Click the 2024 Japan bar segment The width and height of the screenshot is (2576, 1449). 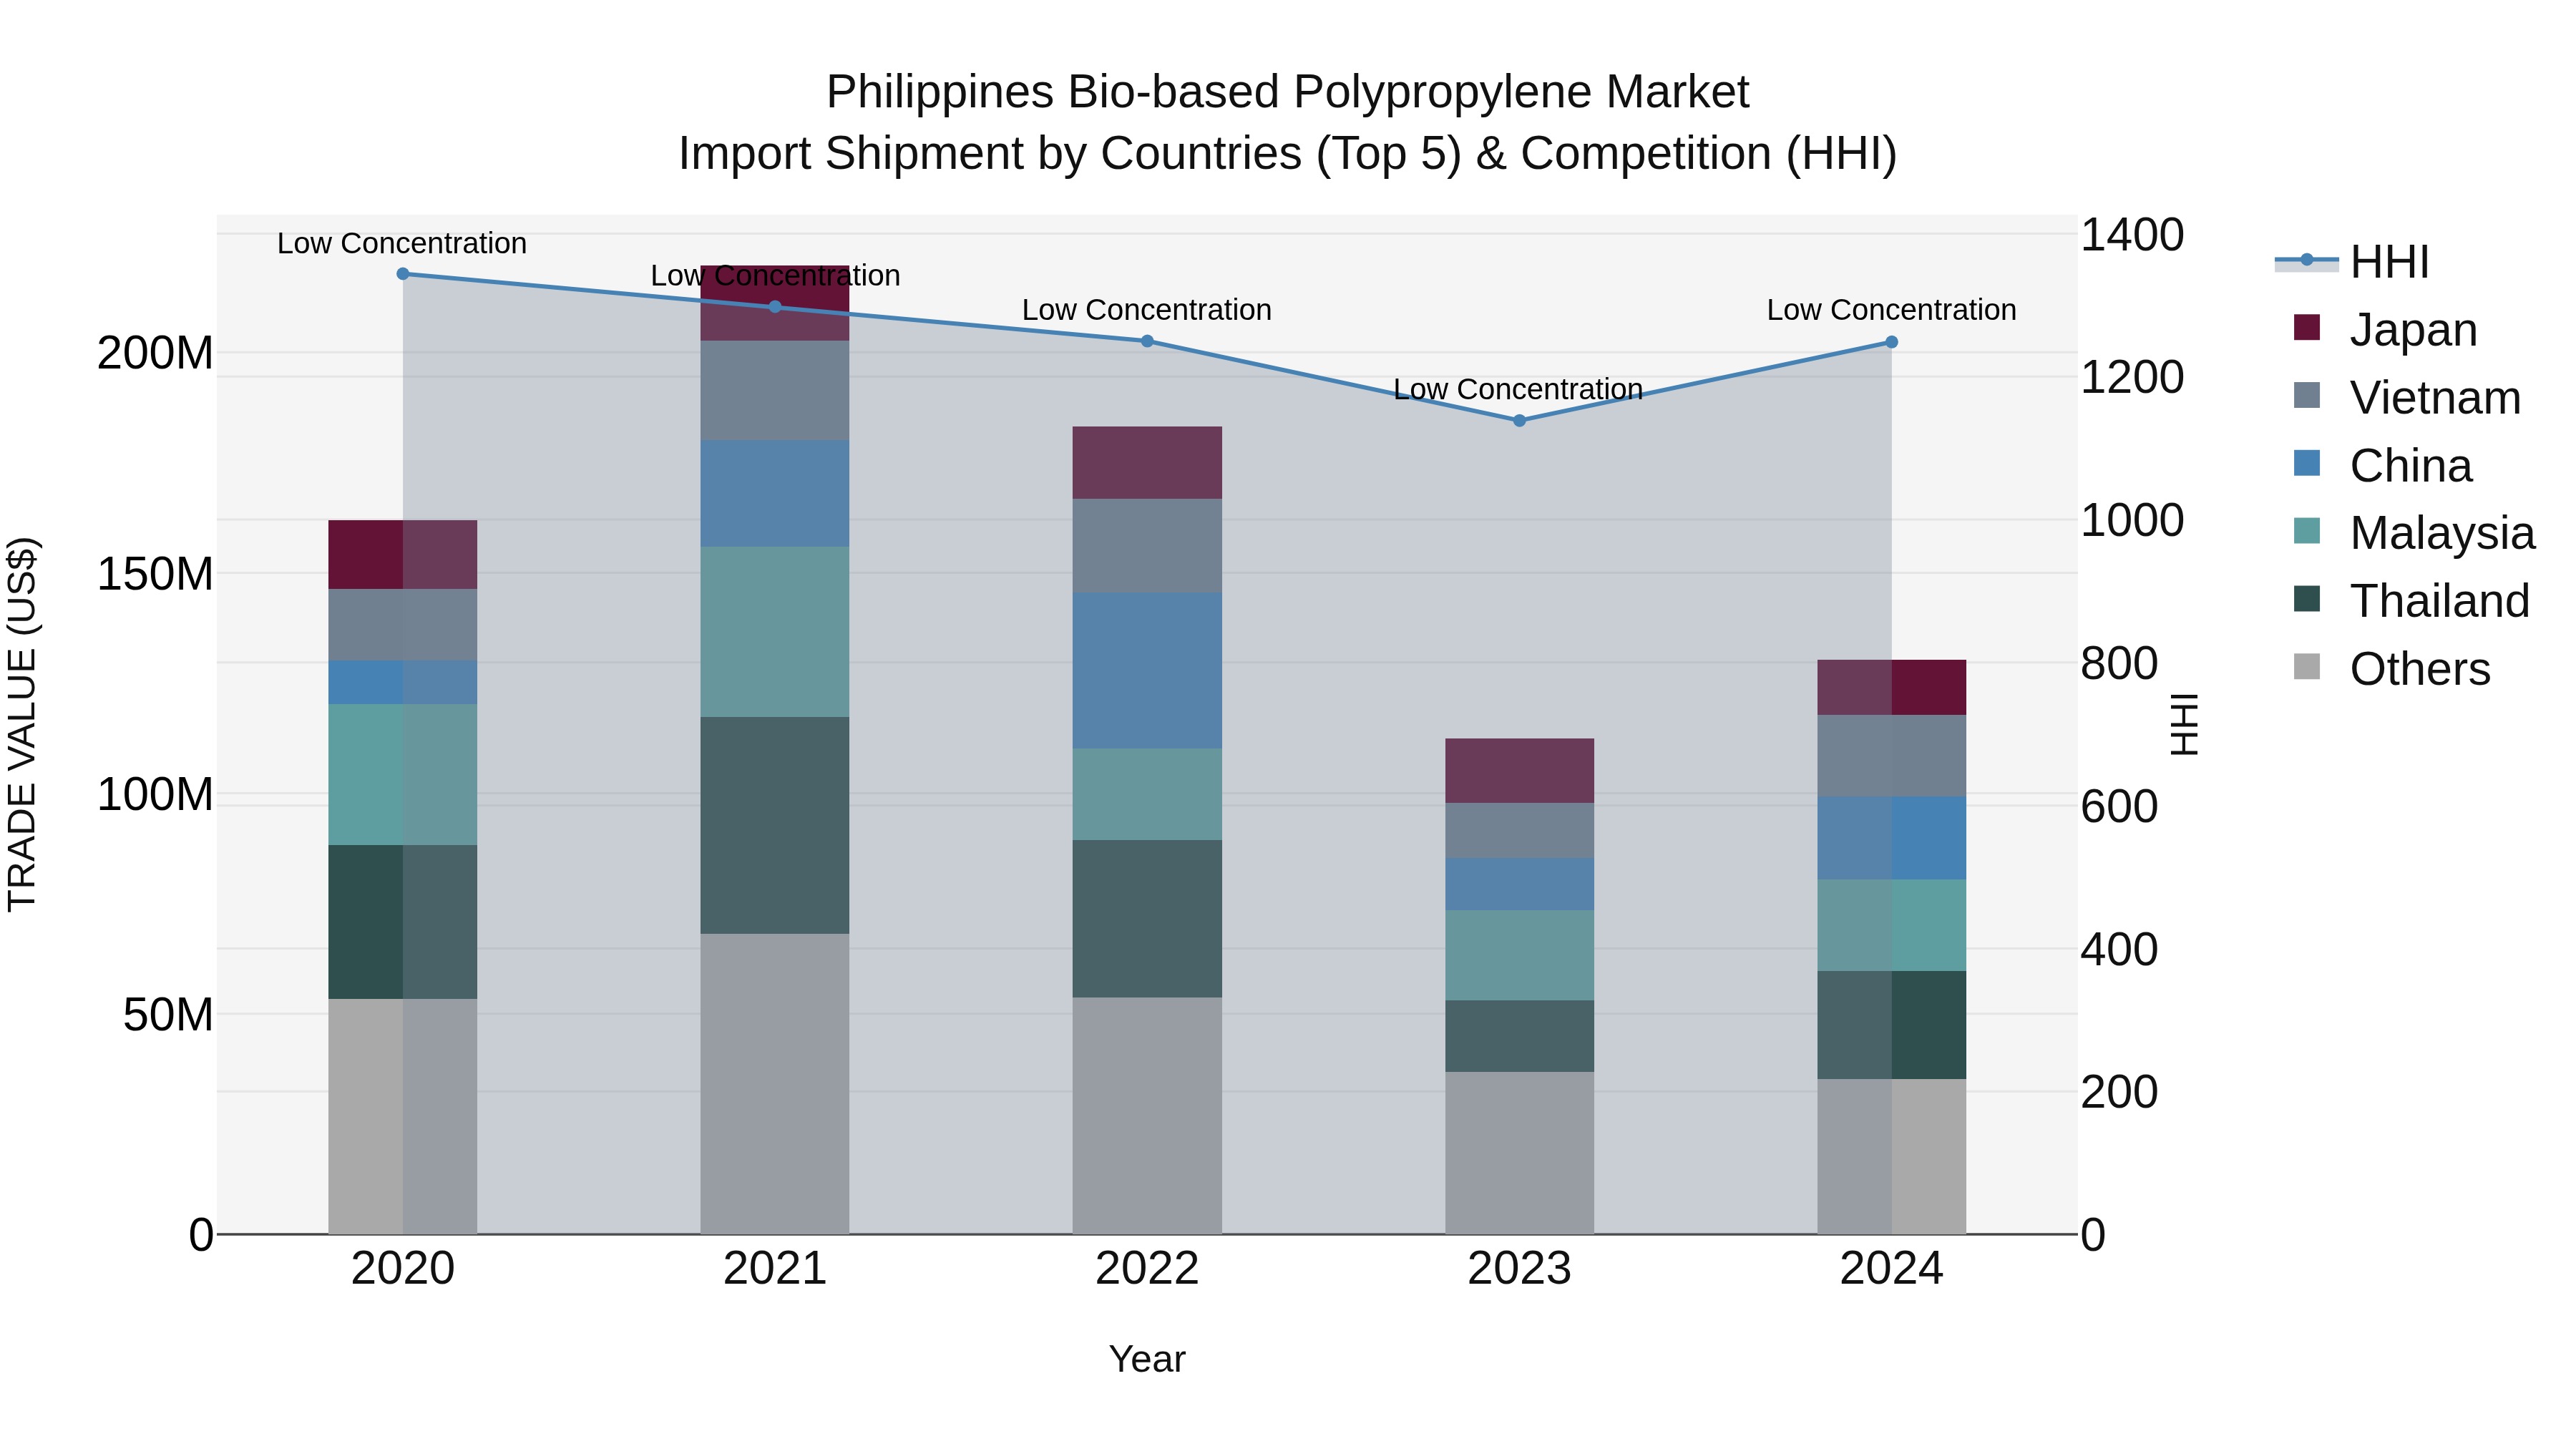pos(1891,688)
